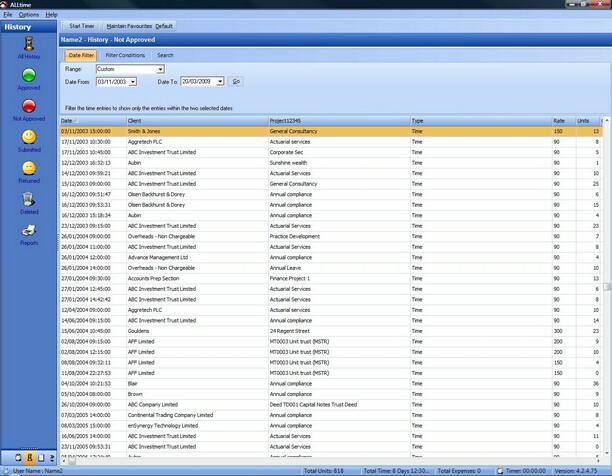Select the Aggretech PLC 17/11/2003 row

(x=331, y=142)
